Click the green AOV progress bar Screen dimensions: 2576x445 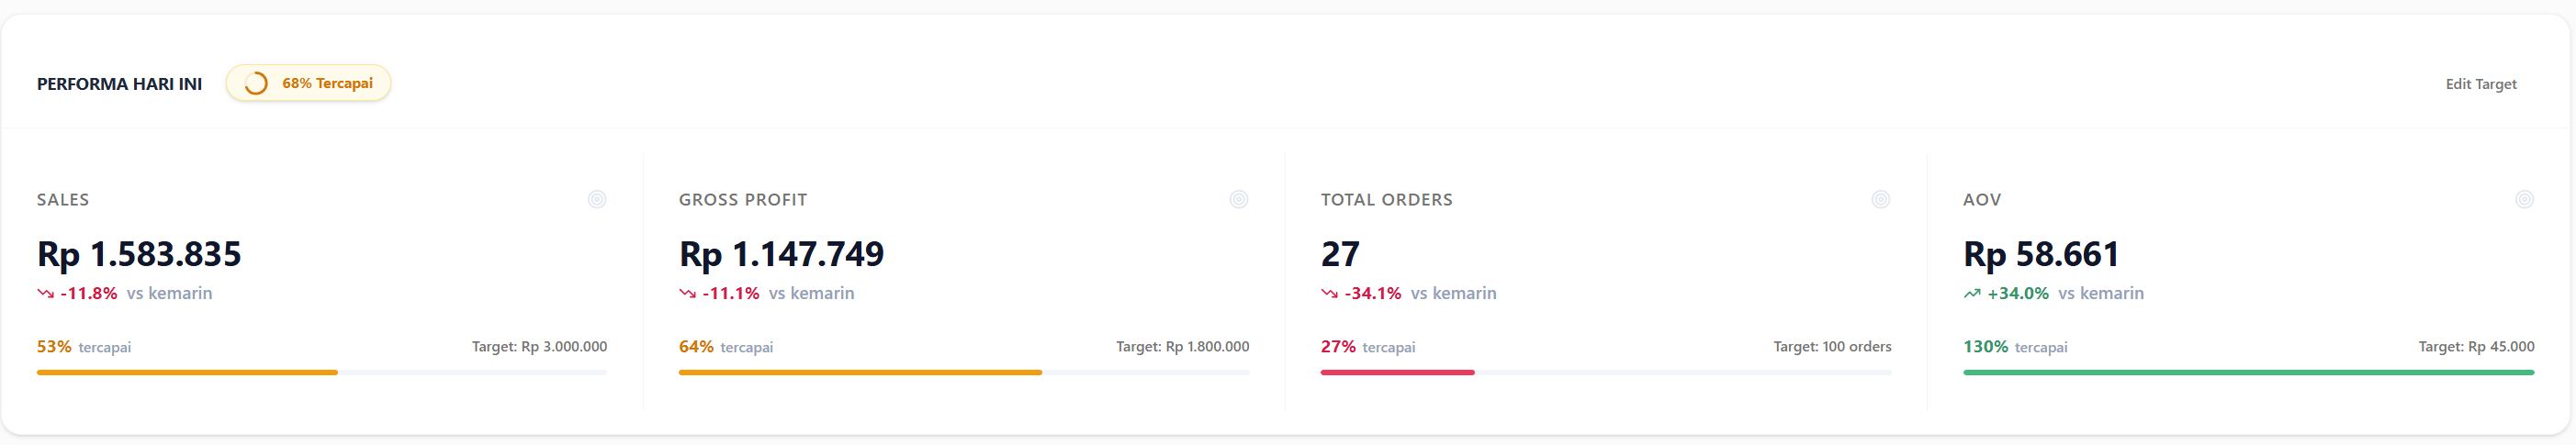(x=2248, y=372)
